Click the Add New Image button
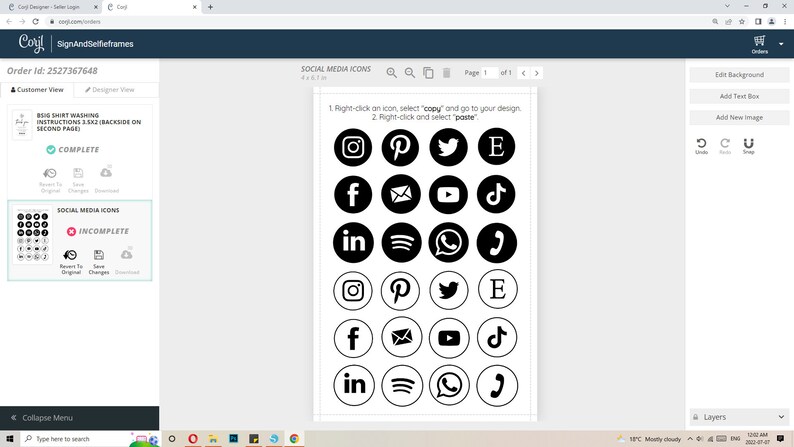This screenshot has height=447, width=794. tap(739, 117)
